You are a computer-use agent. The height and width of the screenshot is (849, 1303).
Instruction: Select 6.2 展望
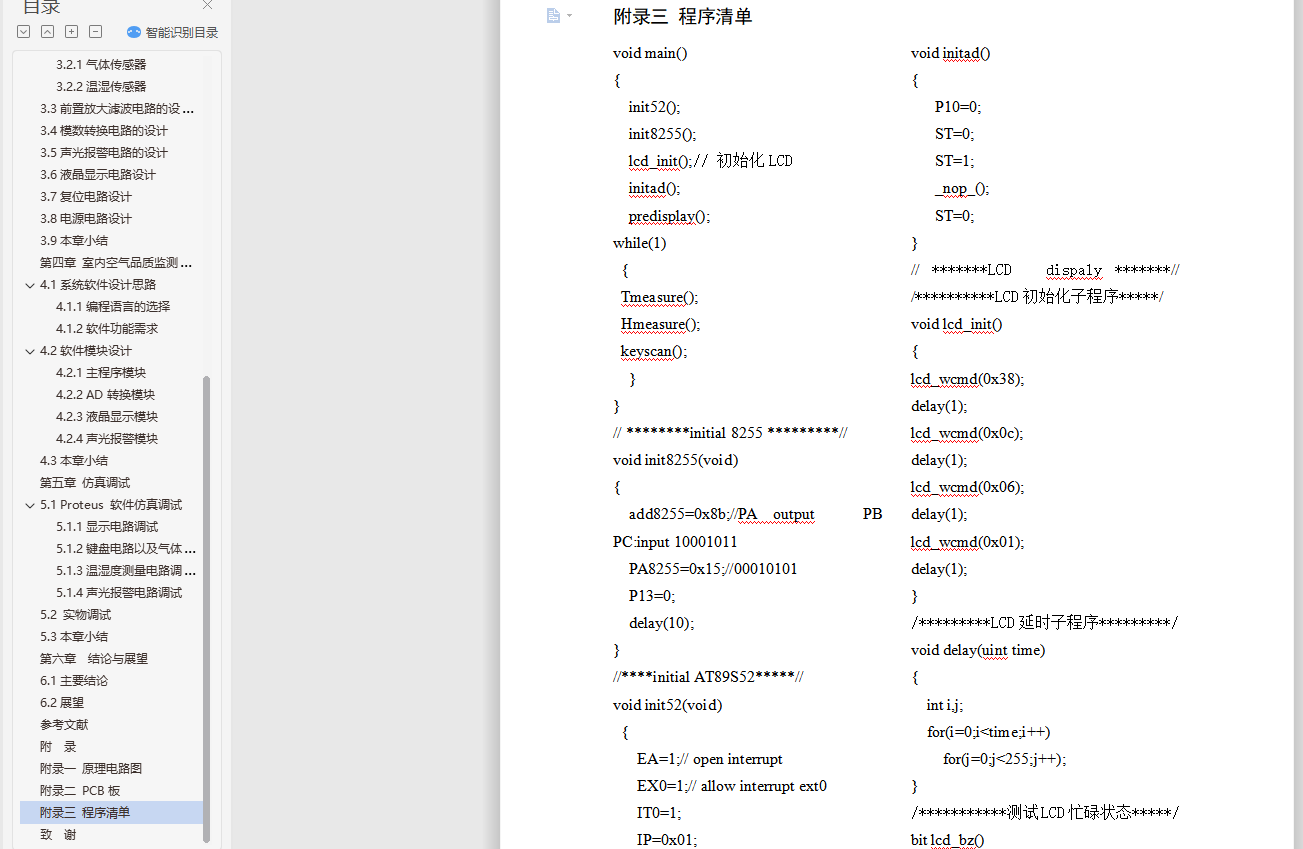(x=62, y=703)
